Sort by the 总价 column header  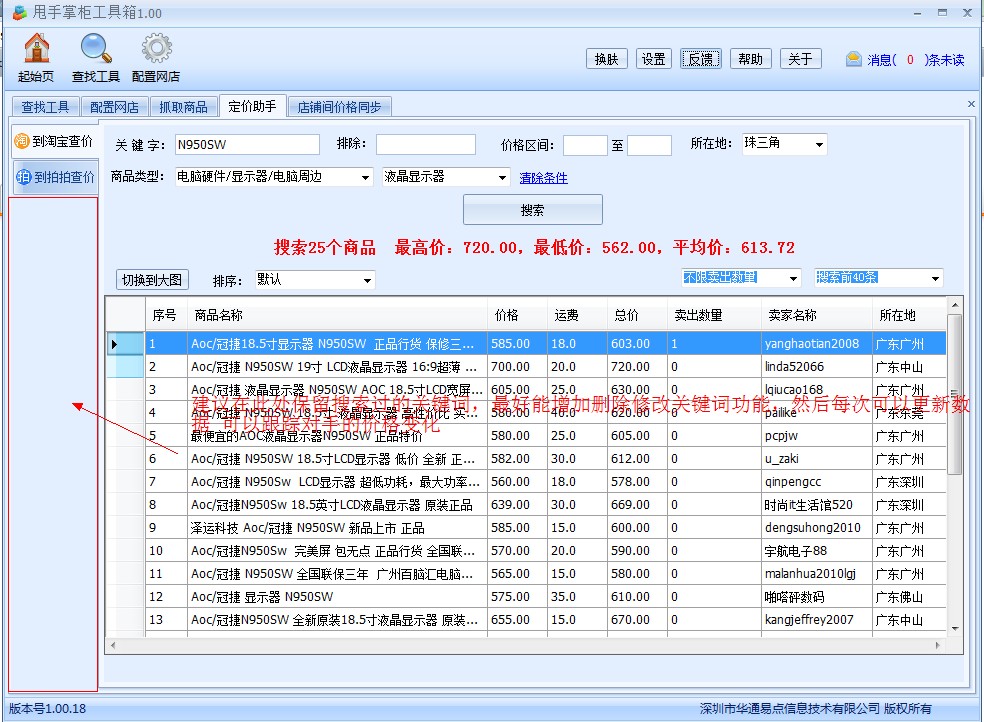point(637,315)
